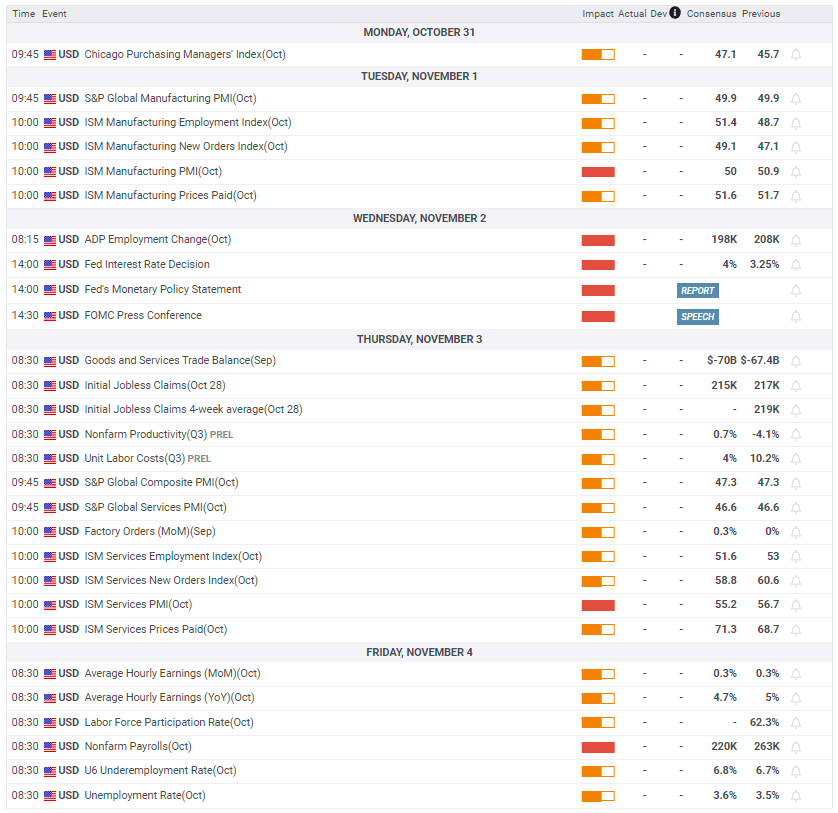838x813 pixels.
Task: Click previous value 10.2% for Unit Labor Costs
Action: (x=764, y=458)
